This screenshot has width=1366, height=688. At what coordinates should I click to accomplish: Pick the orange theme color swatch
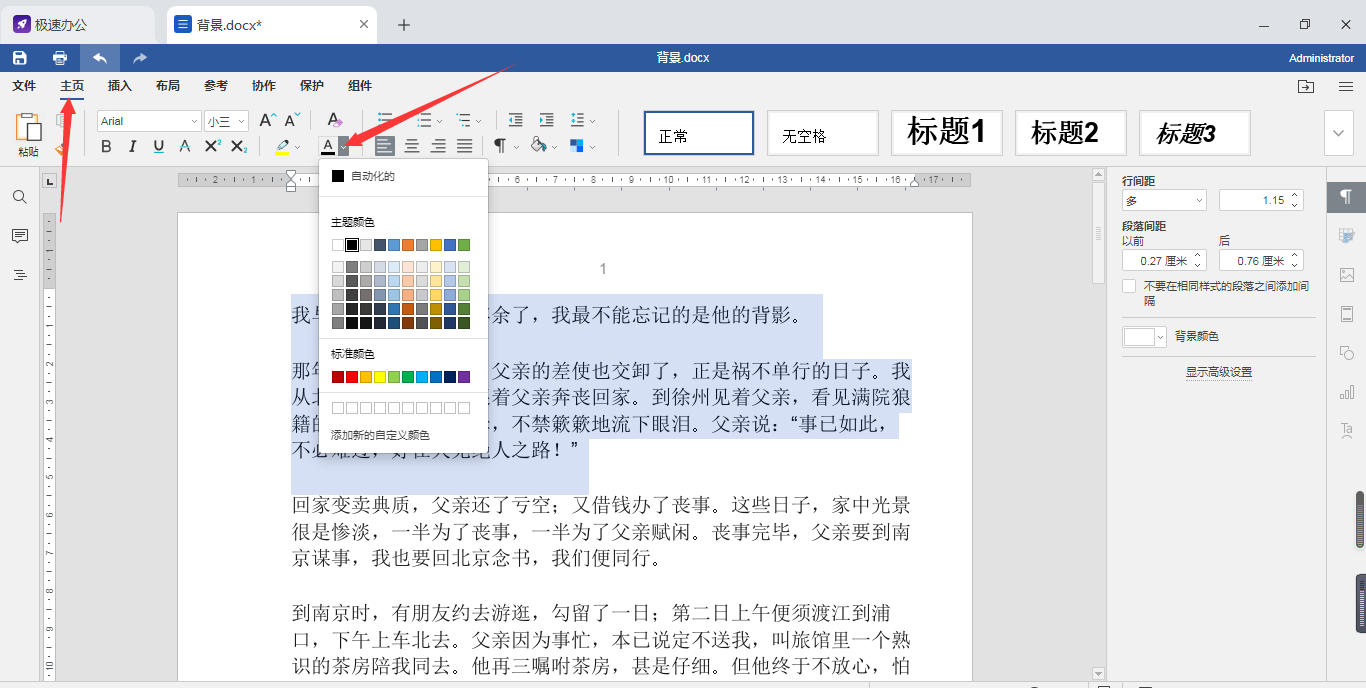point(408,245)
